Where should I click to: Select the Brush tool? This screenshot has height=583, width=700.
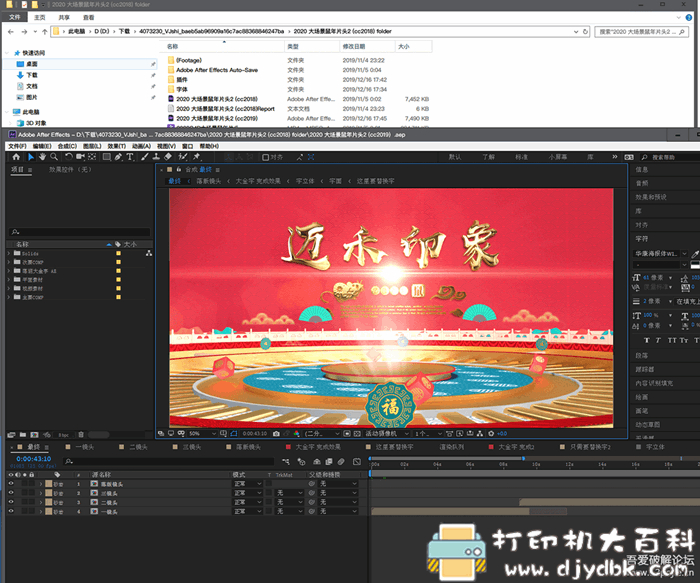point(145,157)
